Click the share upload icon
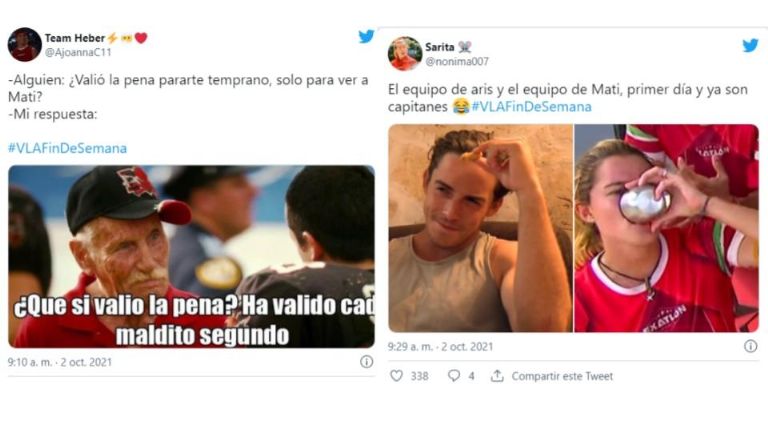This screenshot has width=768, height=432. click(497, 376)
